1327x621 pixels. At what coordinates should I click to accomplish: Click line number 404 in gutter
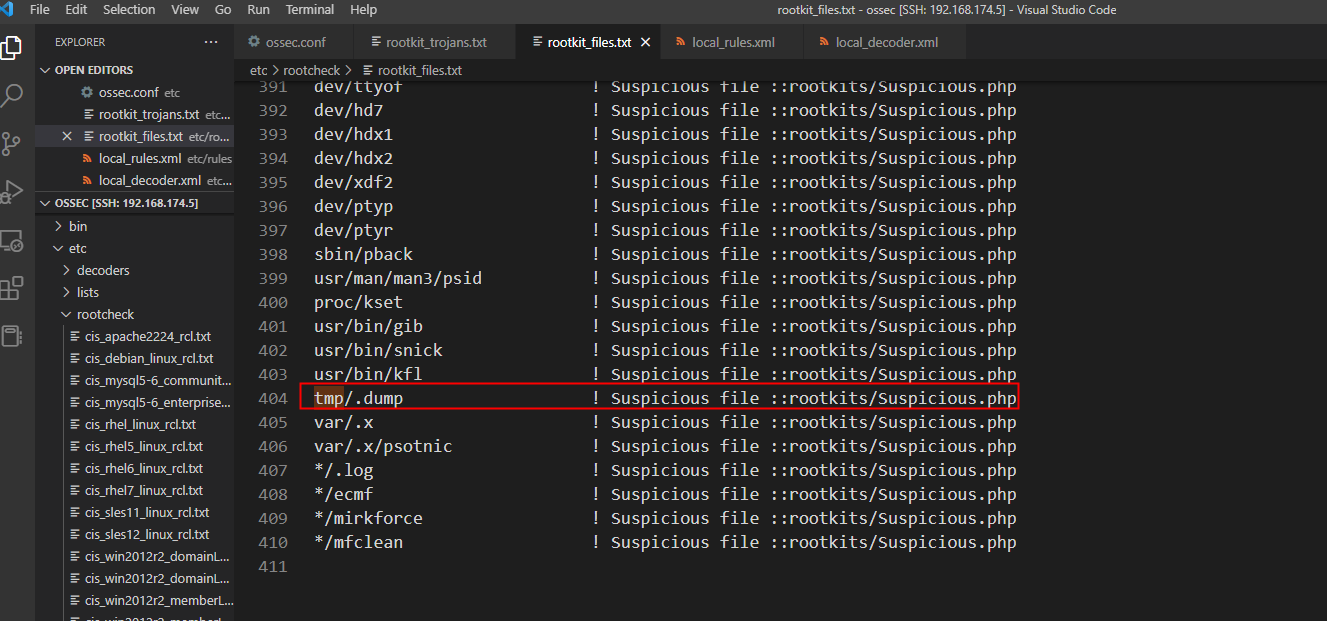tap(273, 398)
